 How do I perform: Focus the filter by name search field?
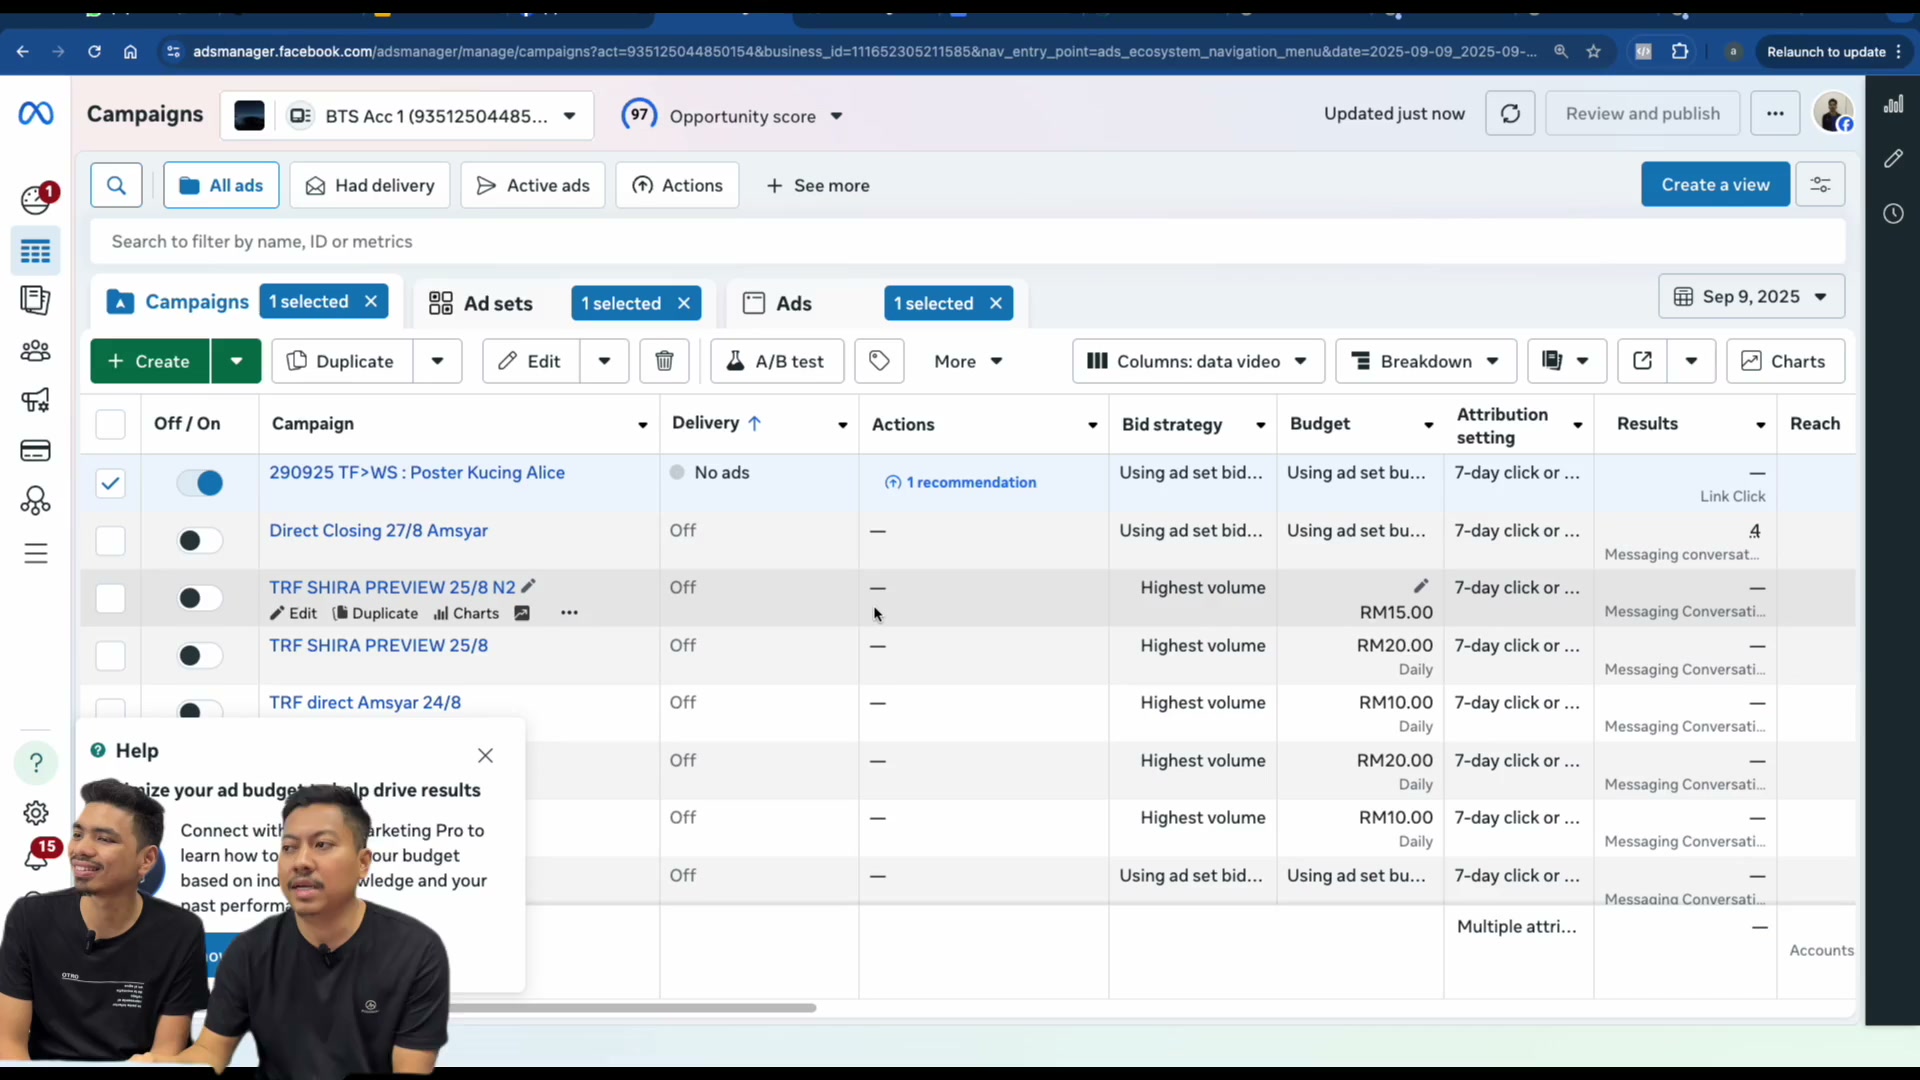pyautogui.click(x=967, y=241)
